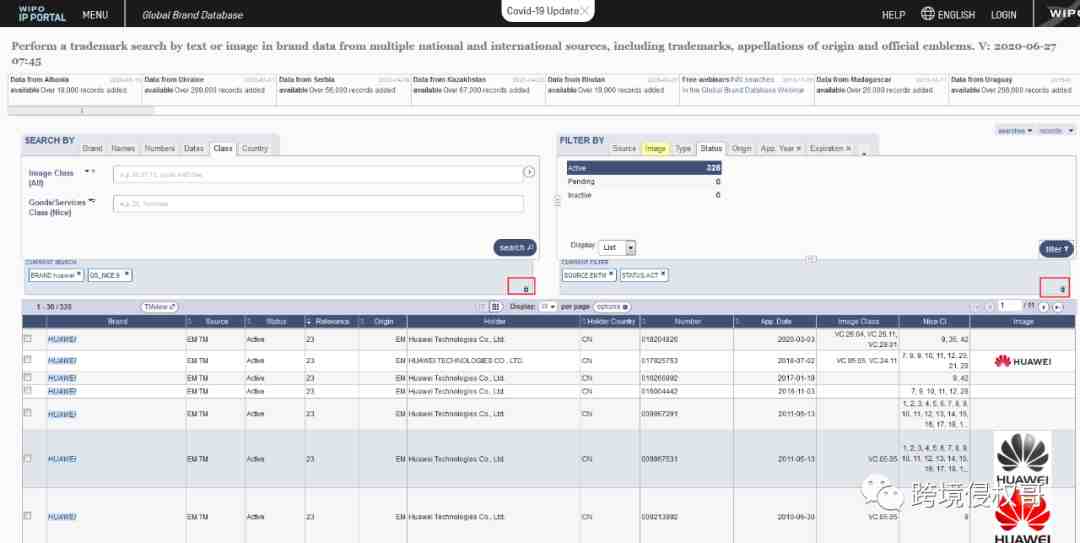
Task: Clear current filter with trash icon
Action: tap(1061, 289)
